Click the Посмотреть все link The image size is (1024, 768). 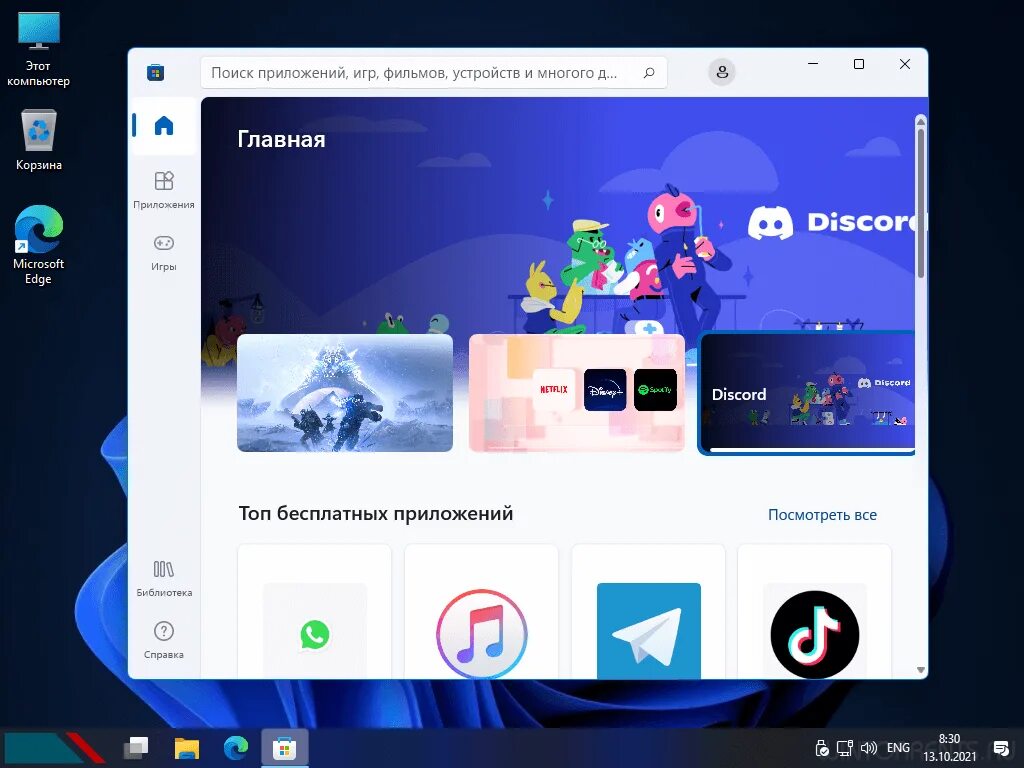click(x=822, y=515)
